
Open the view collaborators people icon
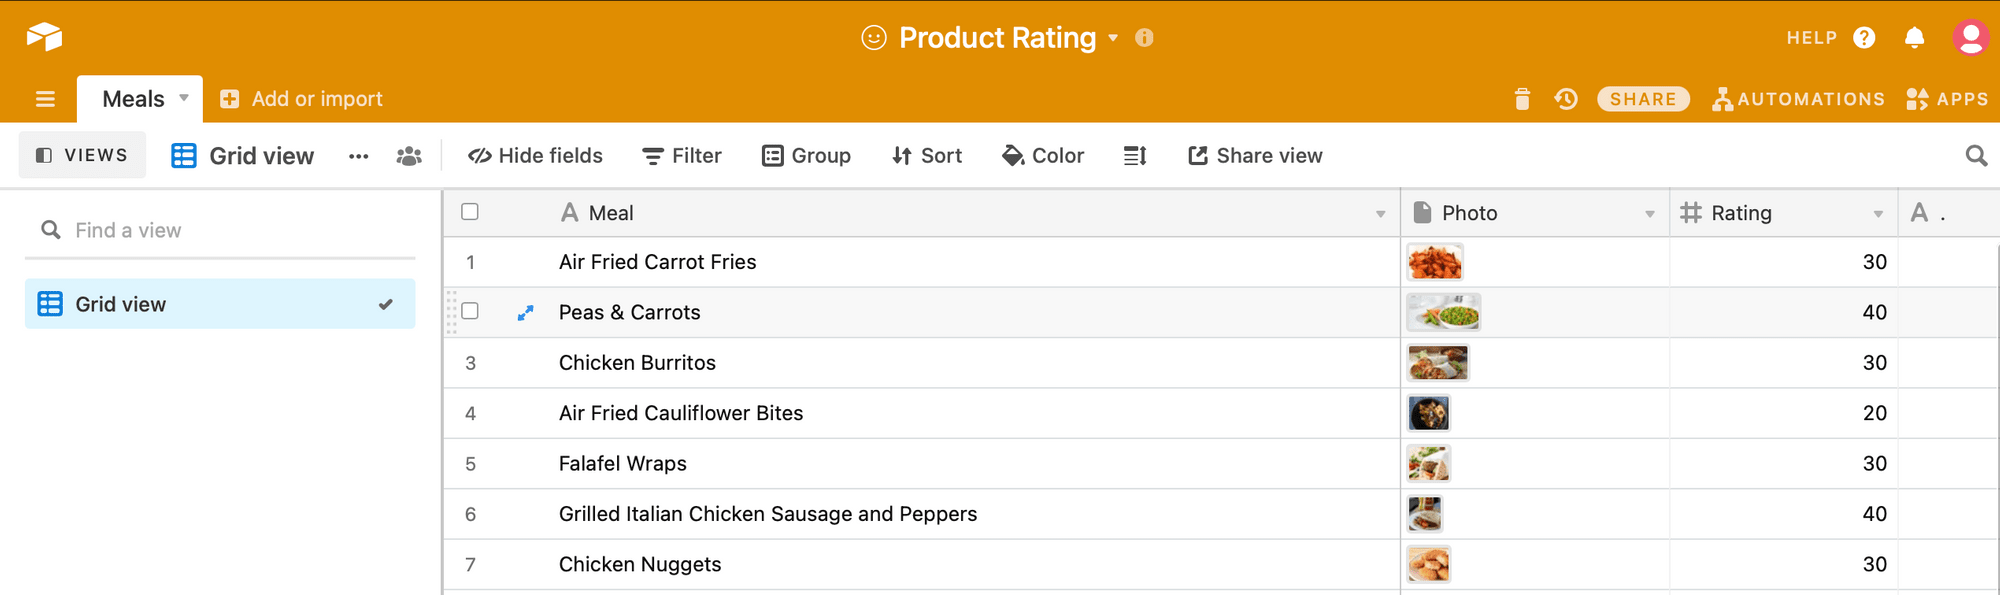[409, 156]
